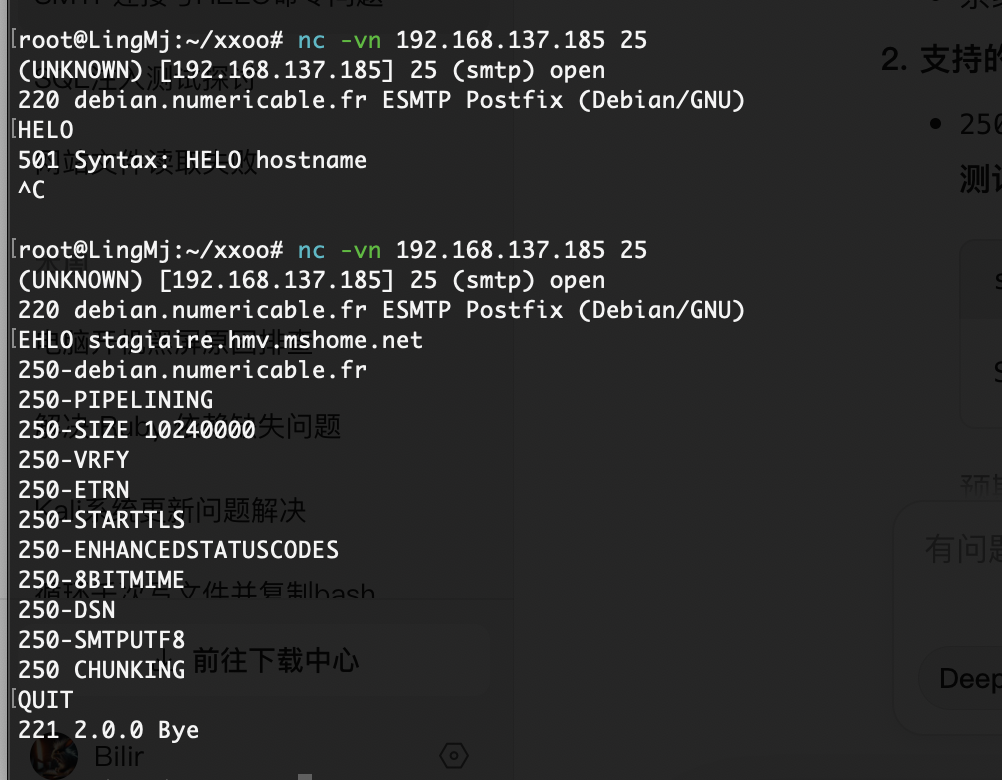Click the 250-VRFY response line

click(x=73, y=460)
